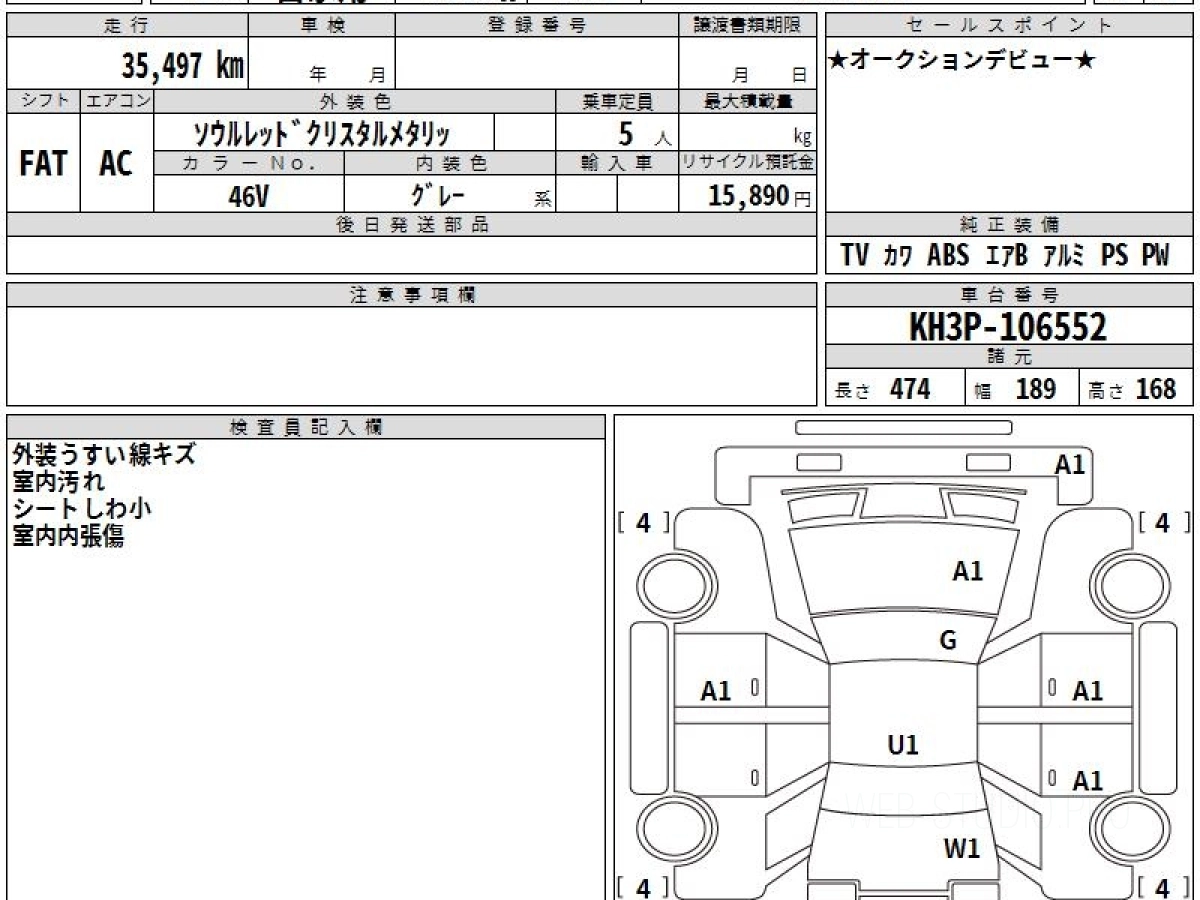The height and width of the screenshot is (900, 1200).
Task: Click the エアコン header cell
Action: pyautogui.click(x=117, y=101)
